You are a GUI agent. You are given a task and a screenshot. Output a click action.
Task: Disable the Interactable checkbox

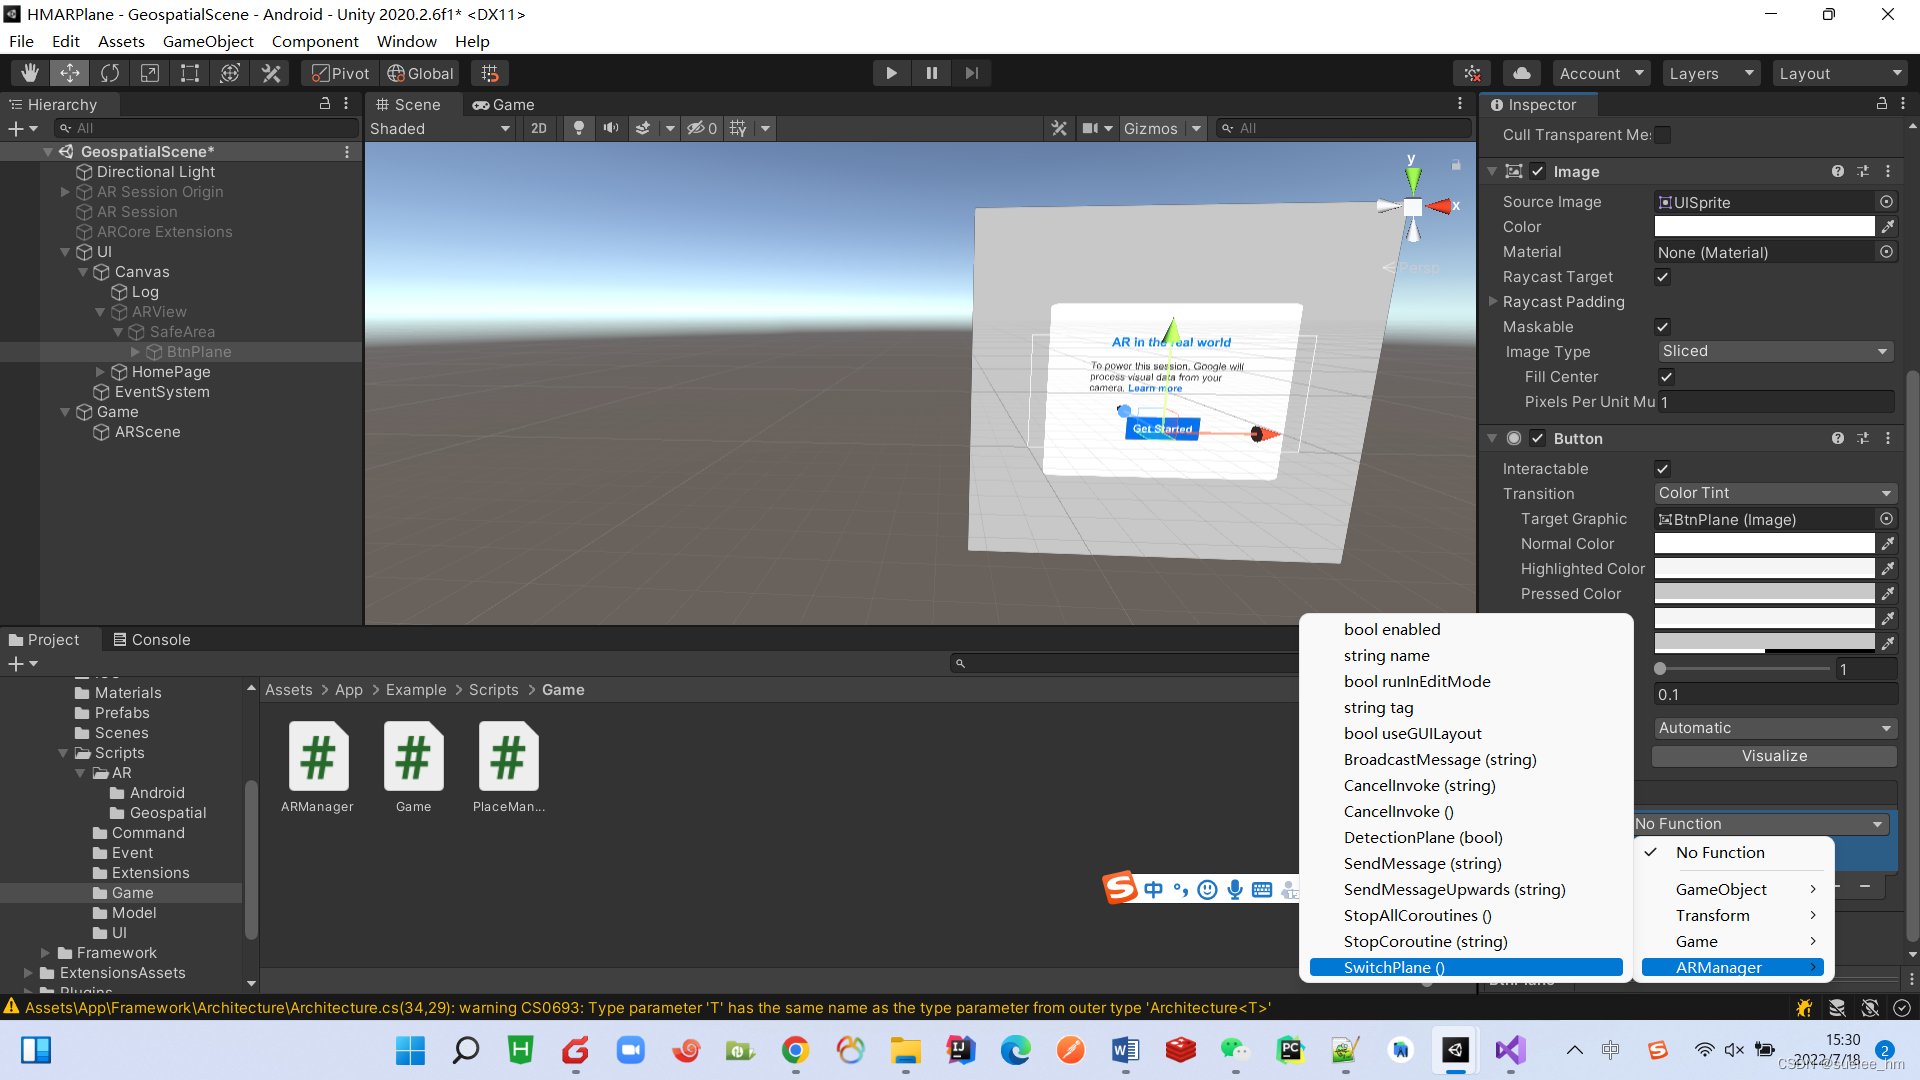click(1663, 469)
